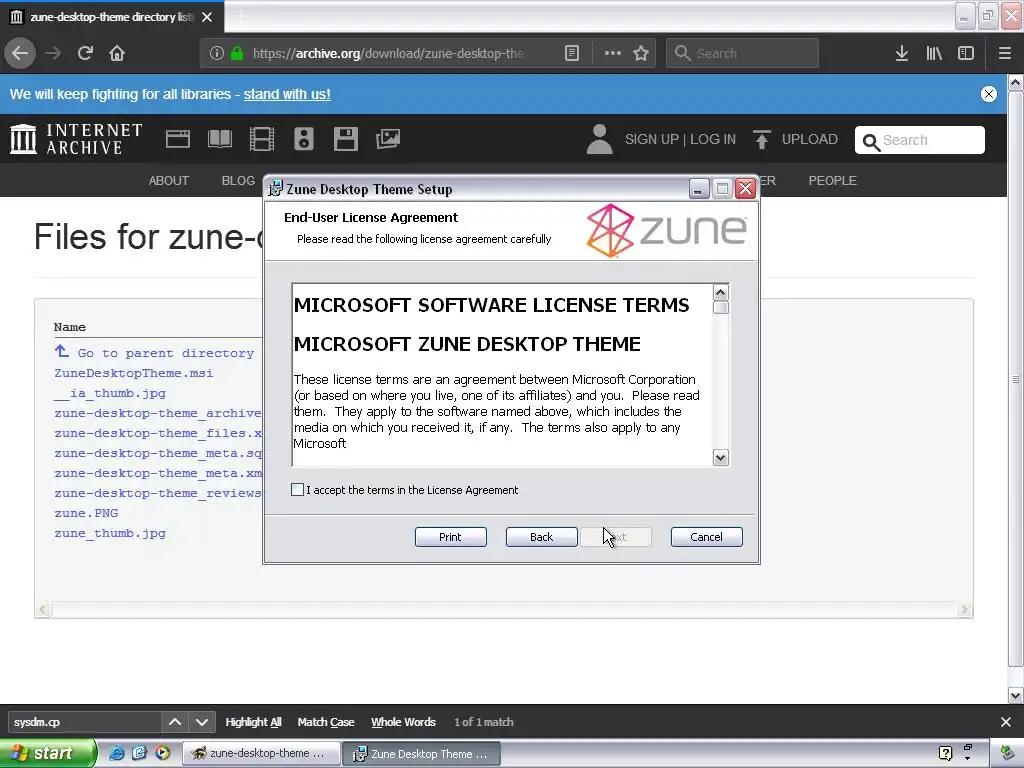Image resolution: width=1024 pixels, height=768 pixels.
Task: Open the ZuneDesktopTheme.msi file link
Action: point(133,374)
